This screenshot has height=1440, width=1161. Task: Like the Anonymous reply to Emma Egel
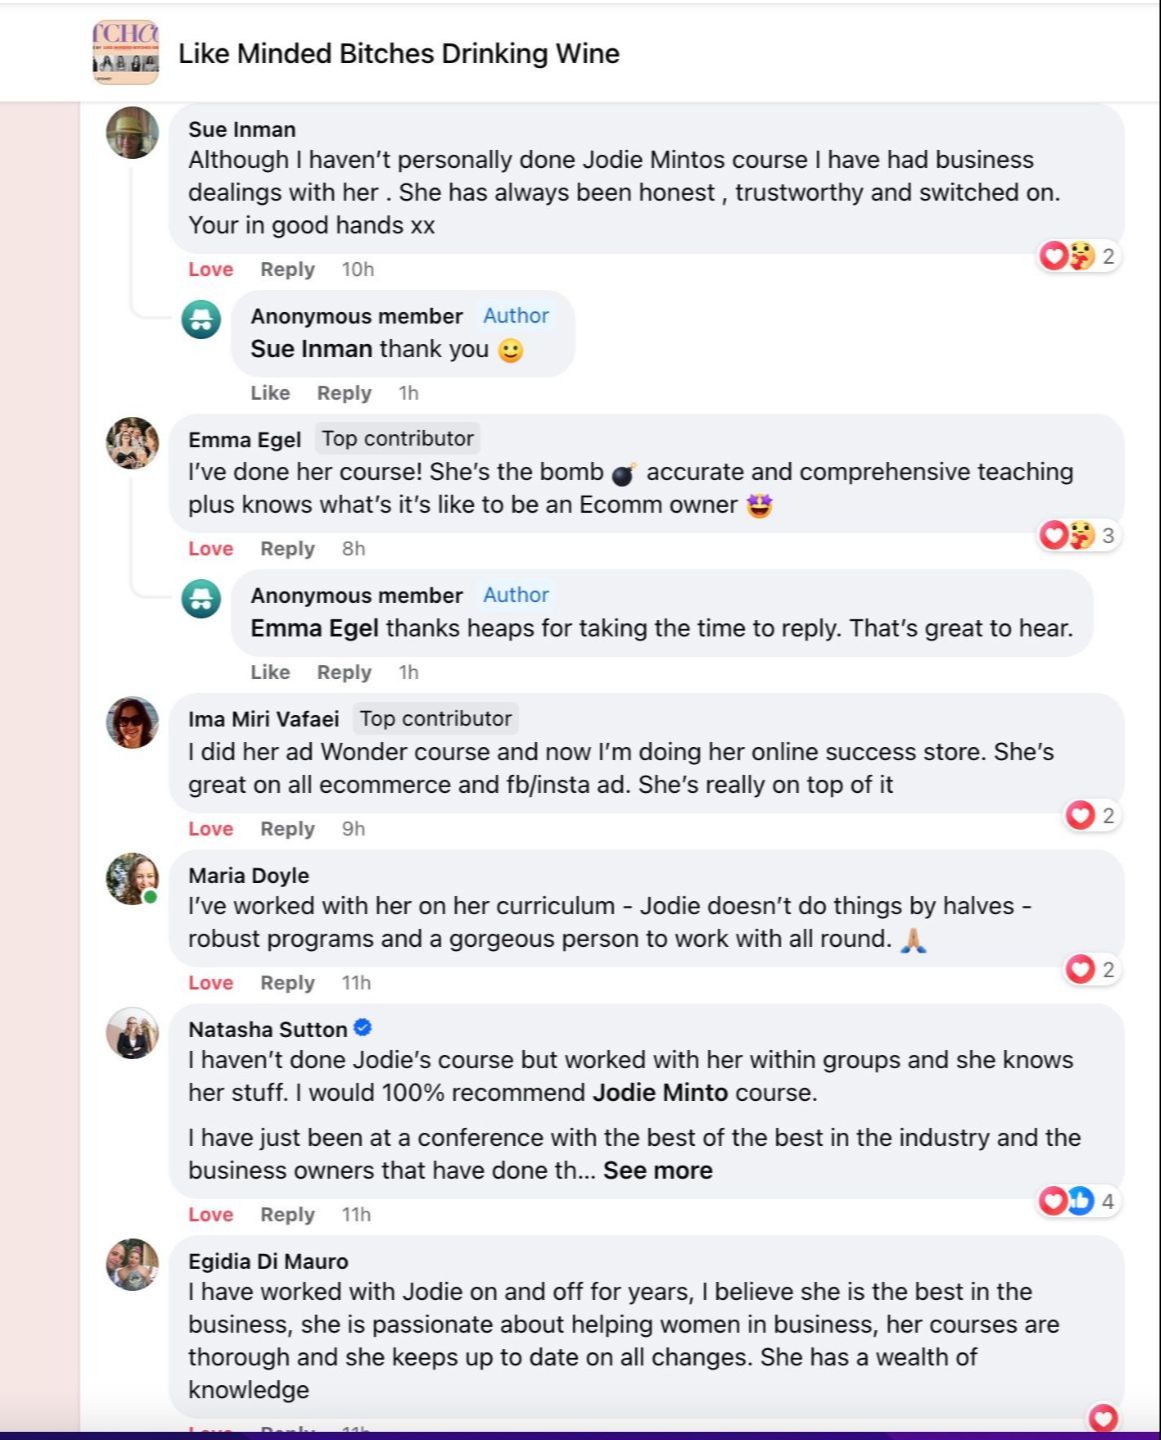[x=270, y=672]
